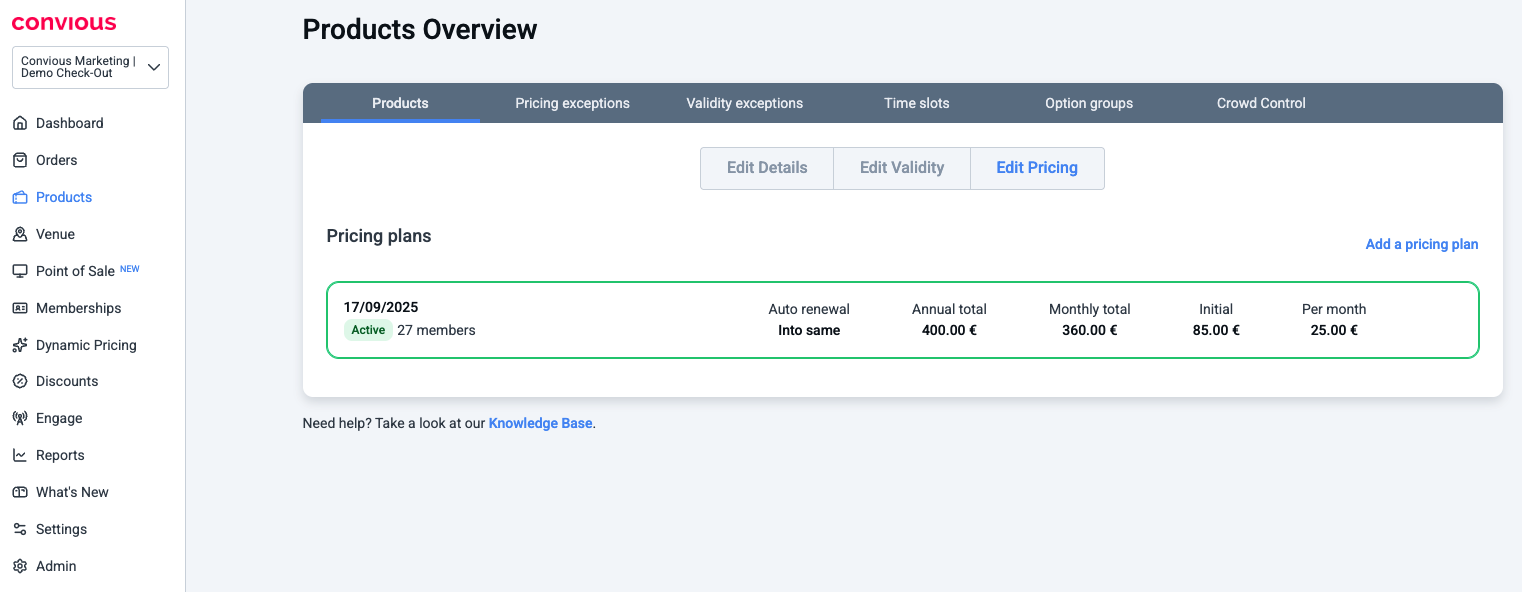Click the Edit Pricing button
1522x592 pixels.
(x=1037, y=168)
